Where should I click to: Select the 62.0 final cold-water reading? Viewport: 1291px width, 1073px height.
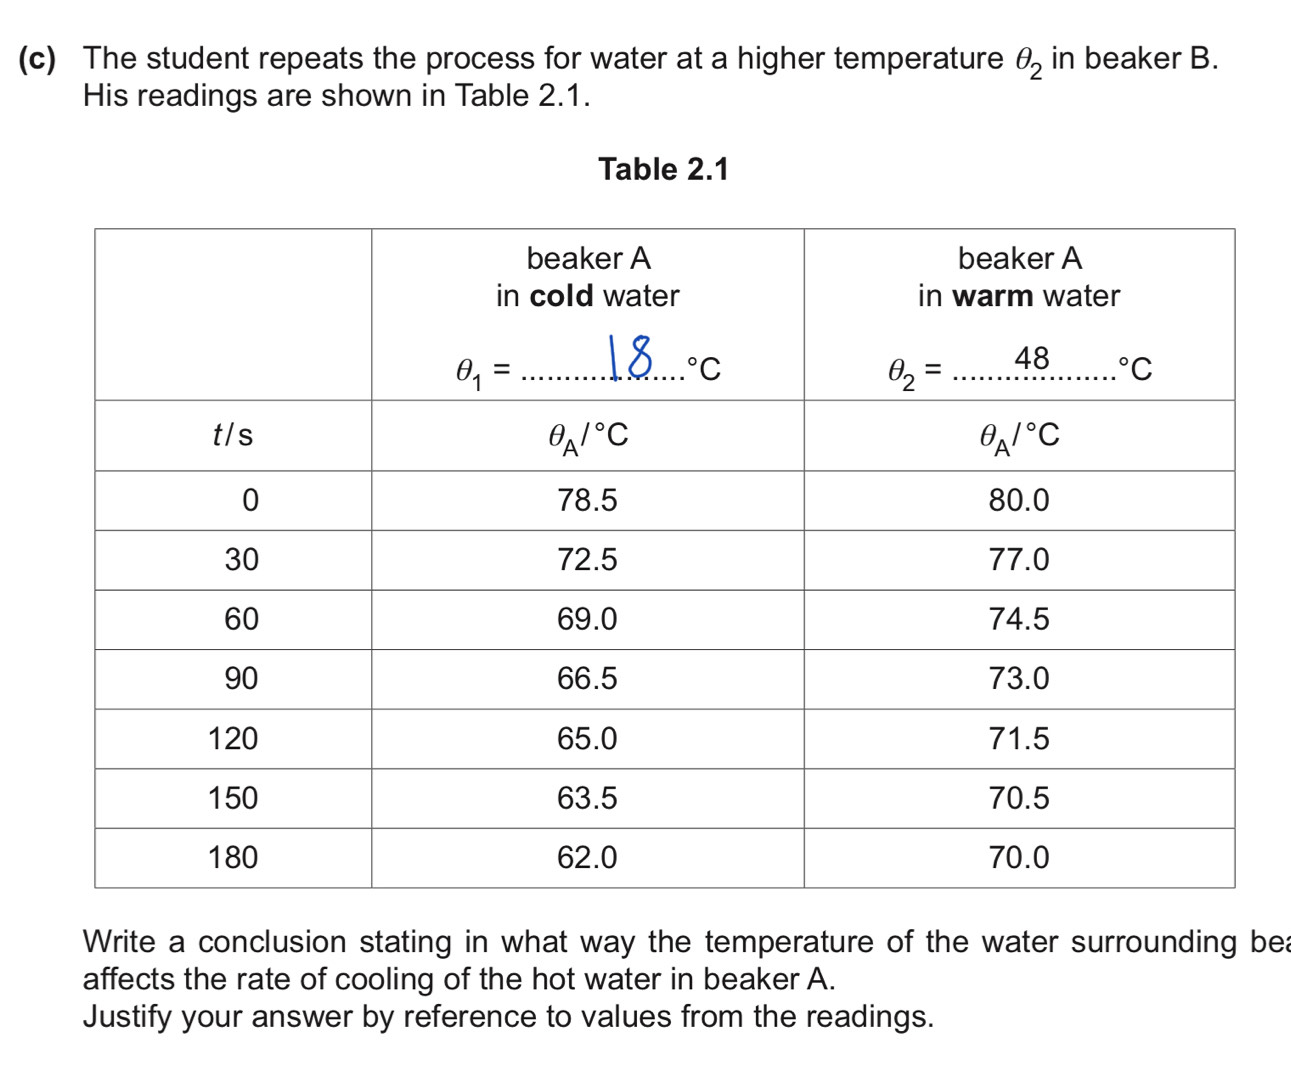point(587,858)
